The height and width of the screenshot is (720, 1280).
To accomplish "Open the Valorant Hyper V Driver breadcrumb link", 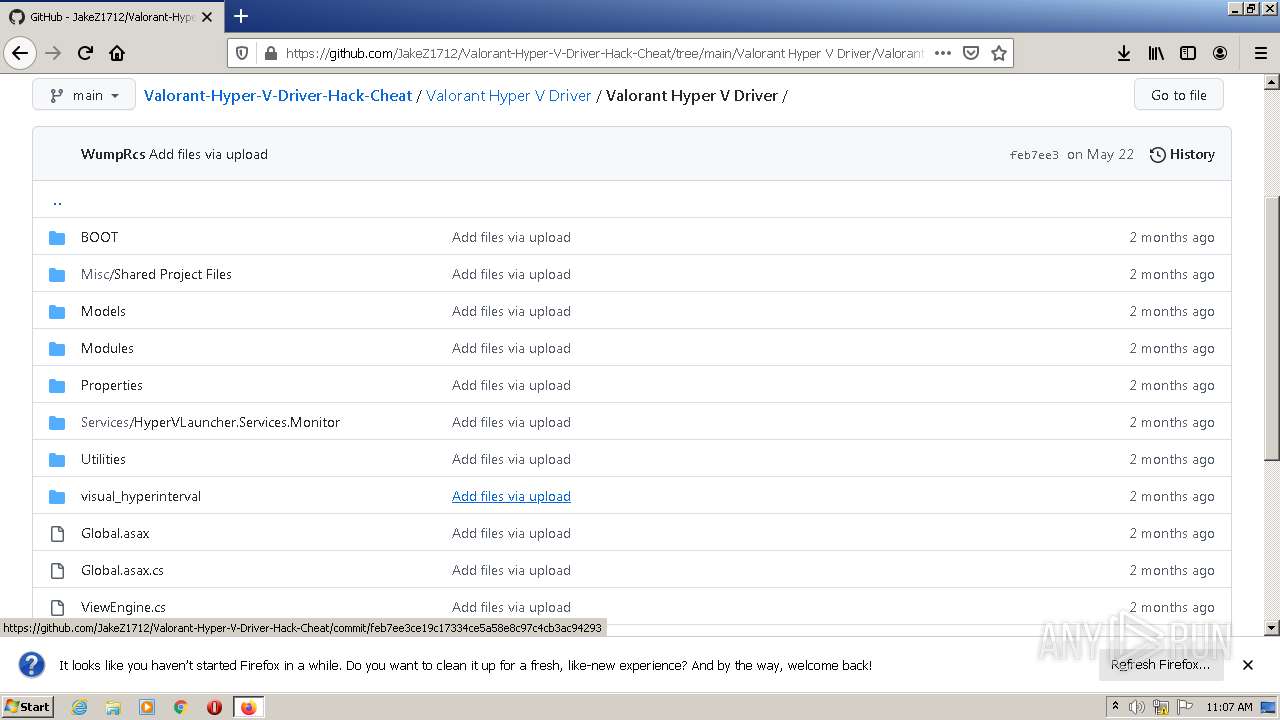I will pos(509,95).
